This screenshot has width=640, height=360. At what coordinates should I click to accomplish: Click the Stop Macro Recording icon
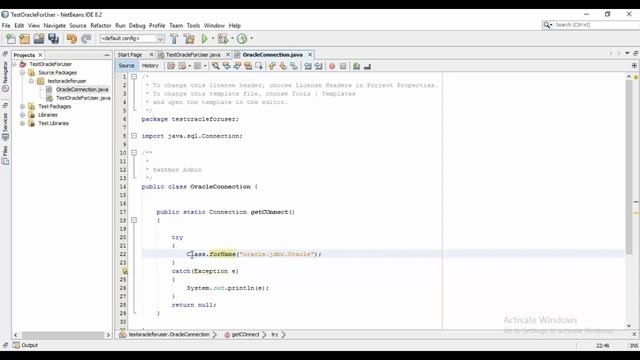(343, 66)
